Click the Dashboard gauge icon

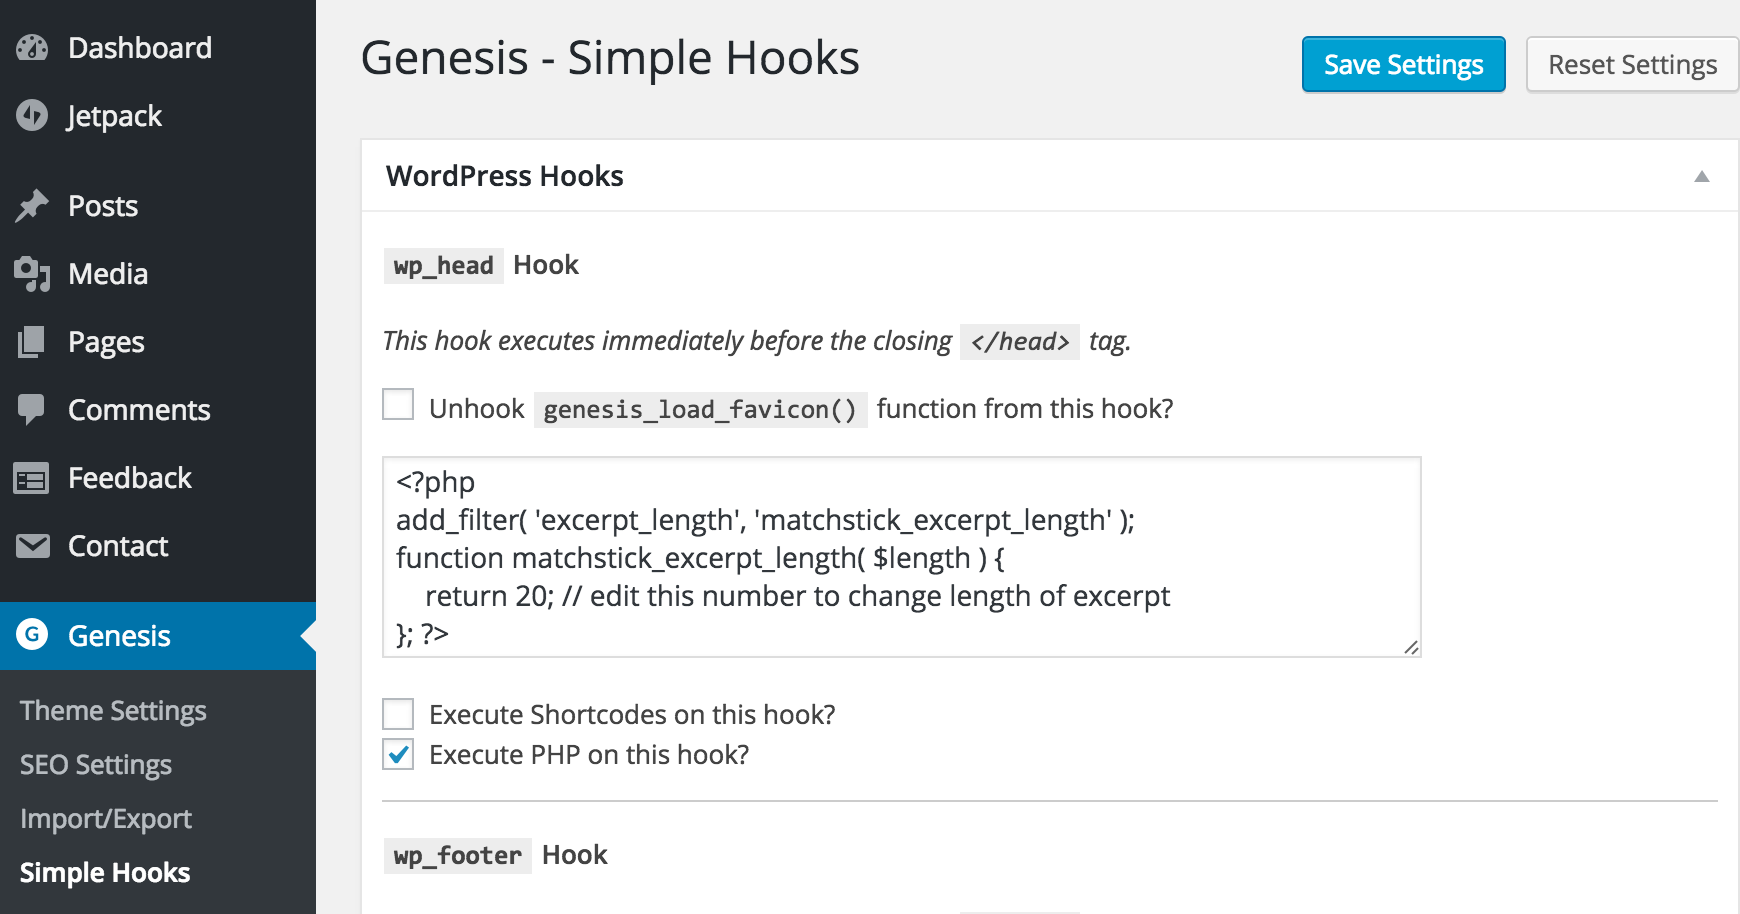tap(32, 48)
